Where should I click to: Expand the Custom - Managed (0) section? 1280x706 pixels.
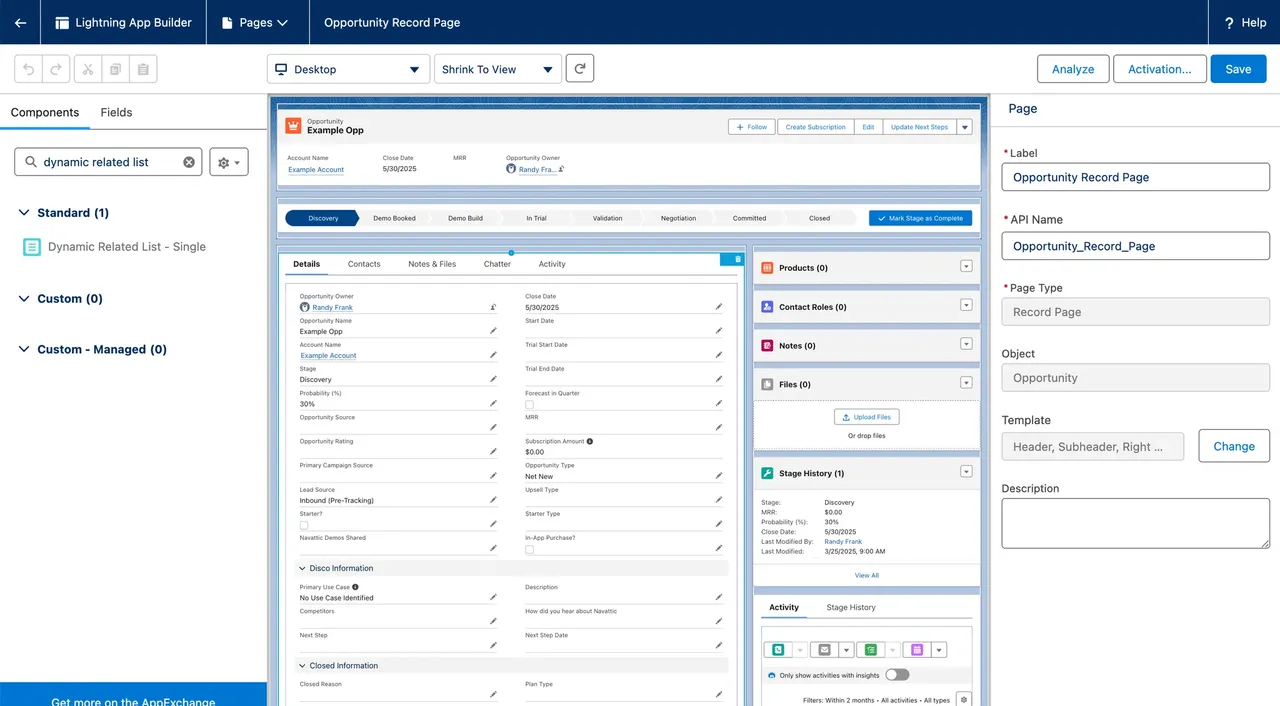pos(25,350)
